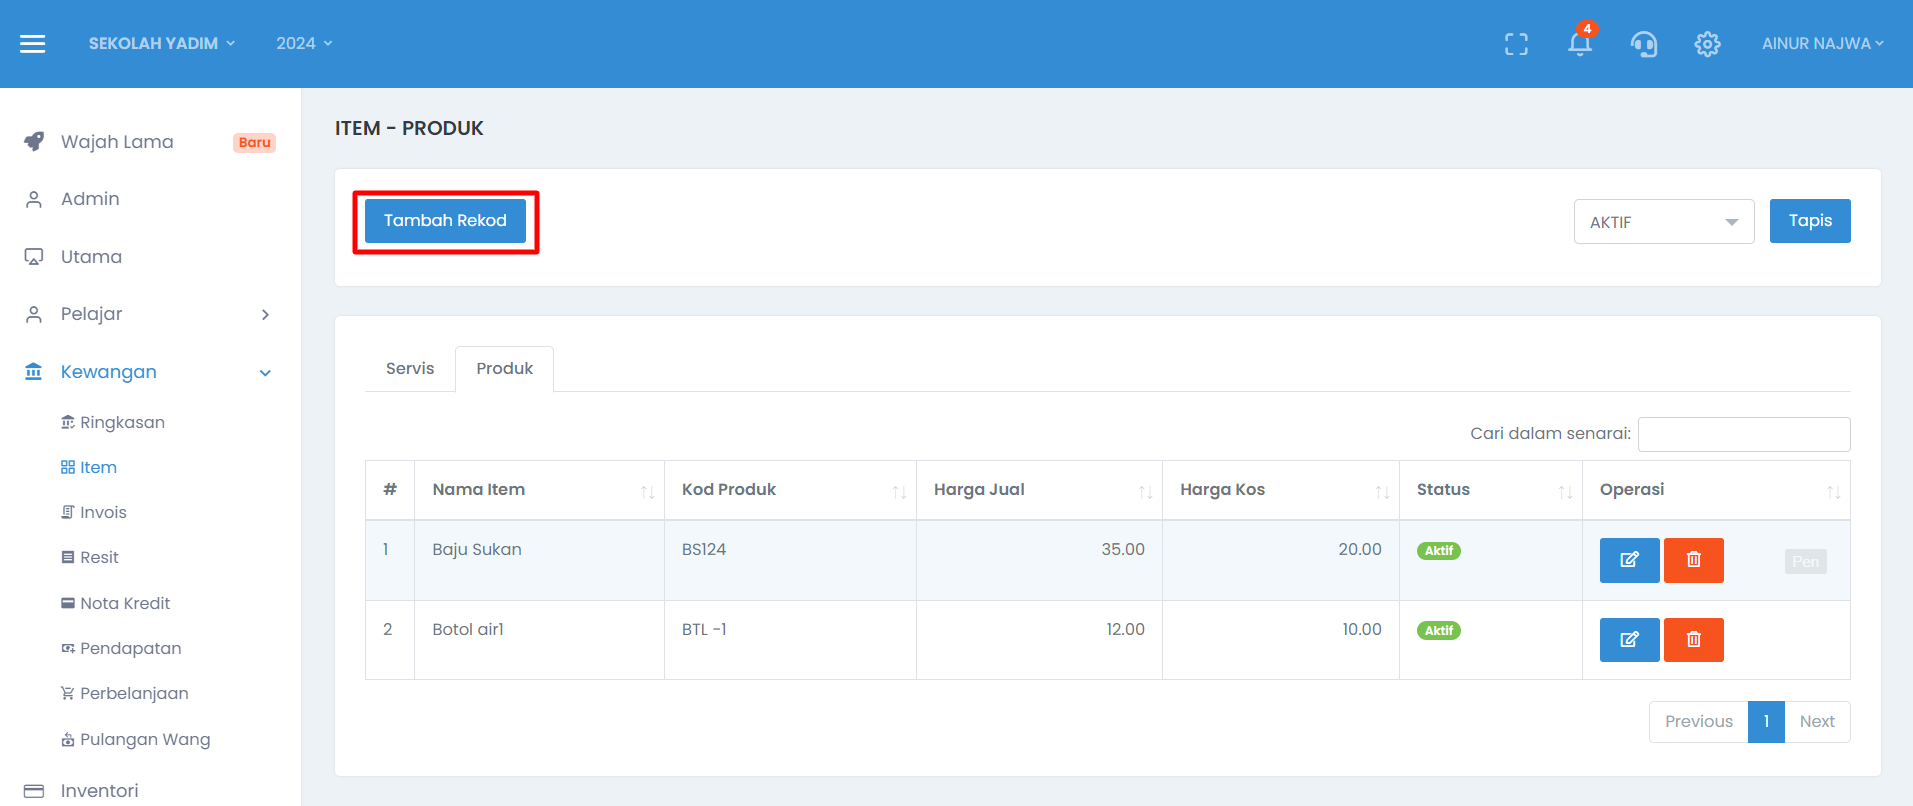This screenshot has height=806, width=1913.
Task: Open the AKTIF status filter dropdown
Action: click(x=1663, y=222)
